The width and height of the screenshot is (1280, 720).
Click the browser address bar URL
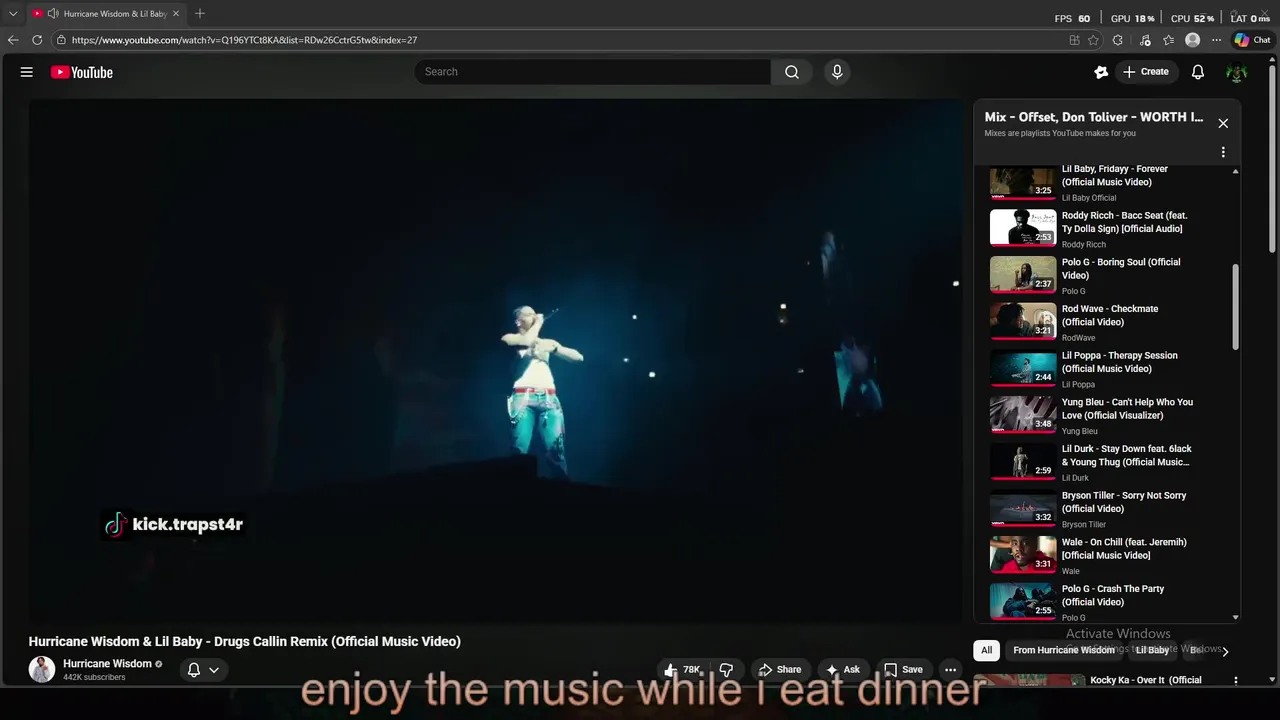click(244, 40)
